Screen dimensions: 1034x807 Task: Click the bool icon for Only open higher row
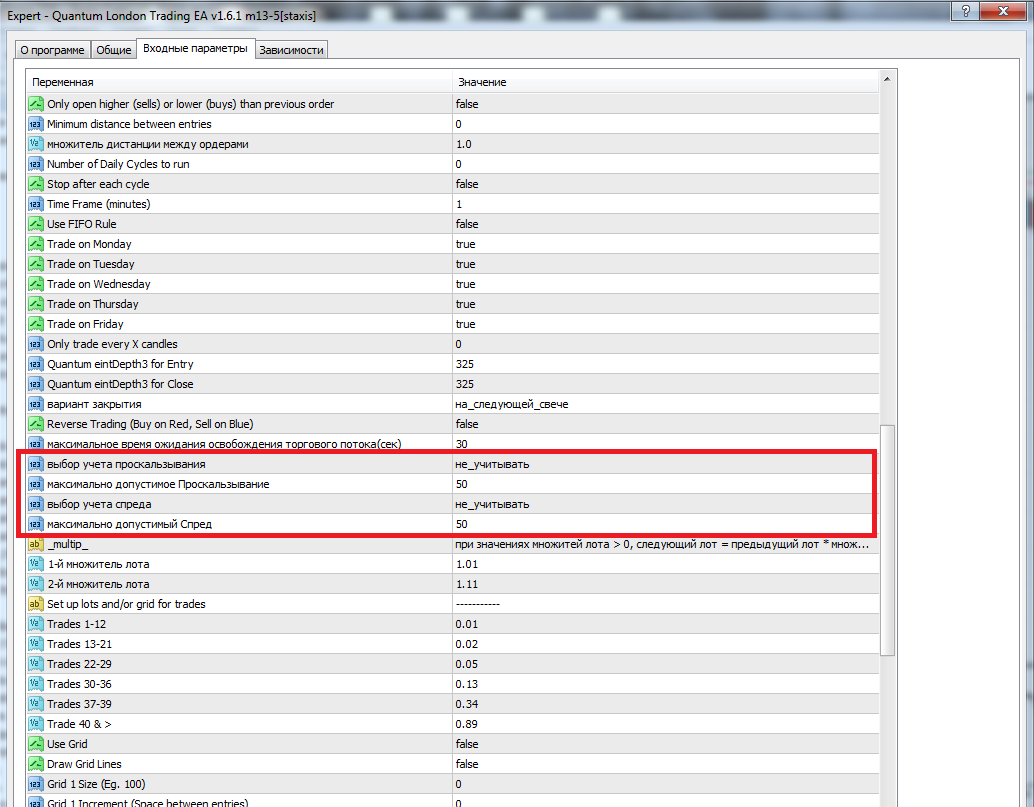(36, 104)
